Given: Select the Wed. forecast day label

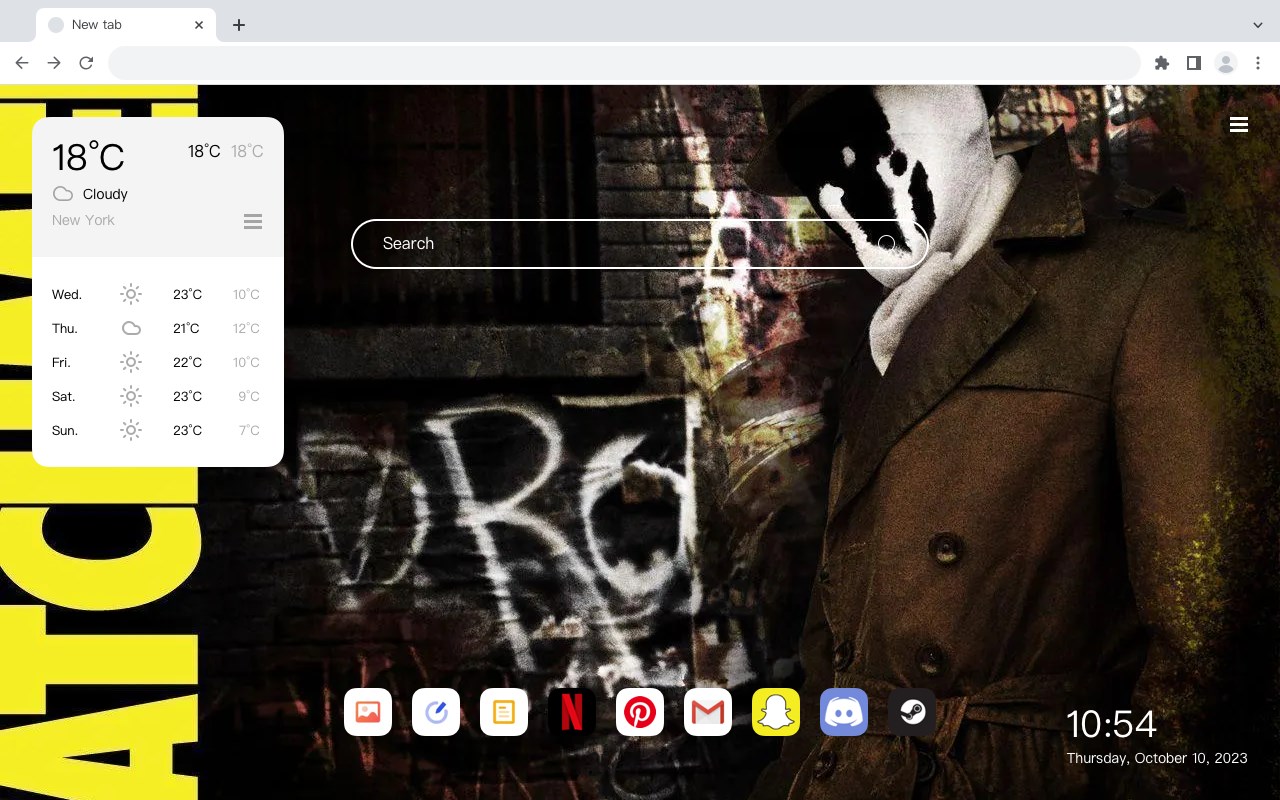Looking at the screenshot, I should pos(67,294).
